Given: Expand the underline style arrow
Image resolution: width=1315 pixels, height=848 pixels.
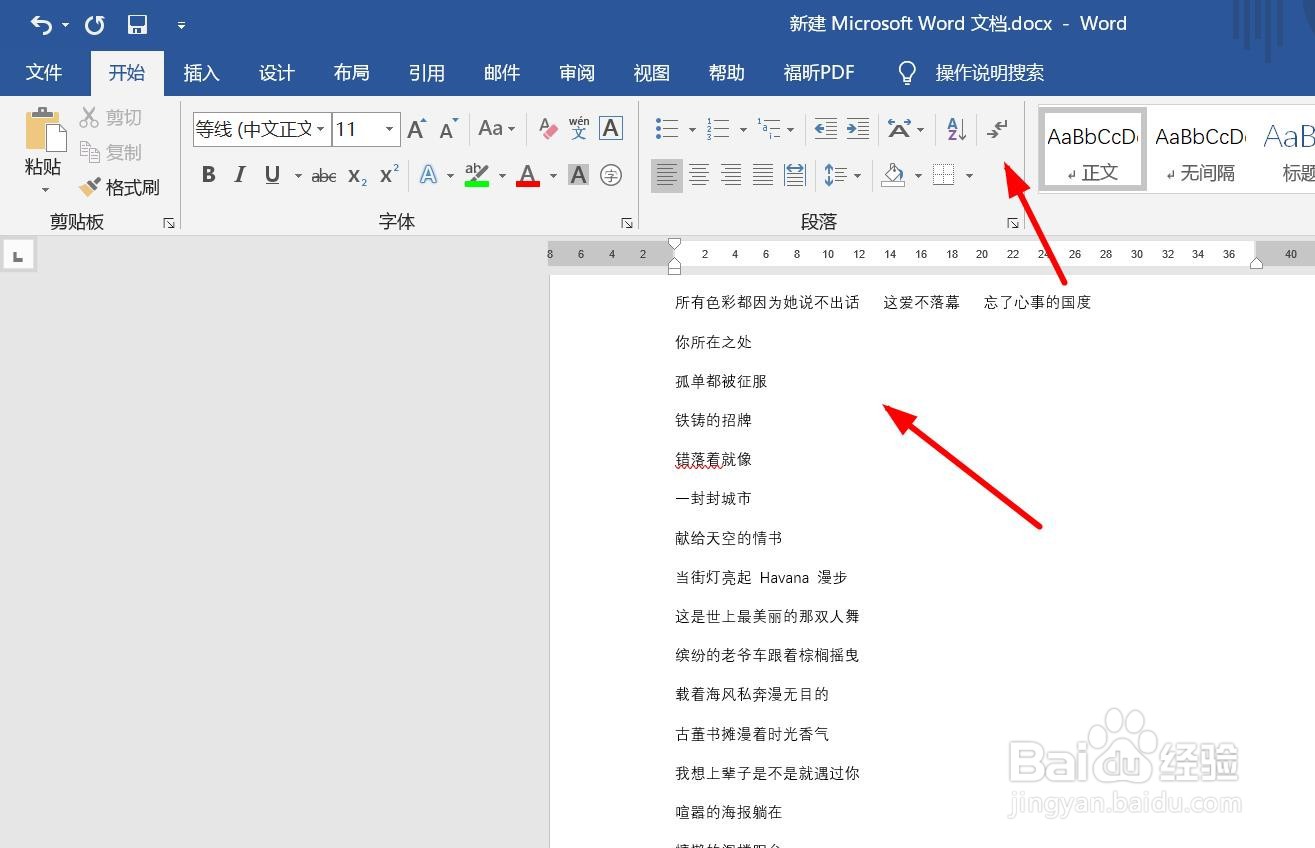Looking at the screenshot, I should (298, 176).
